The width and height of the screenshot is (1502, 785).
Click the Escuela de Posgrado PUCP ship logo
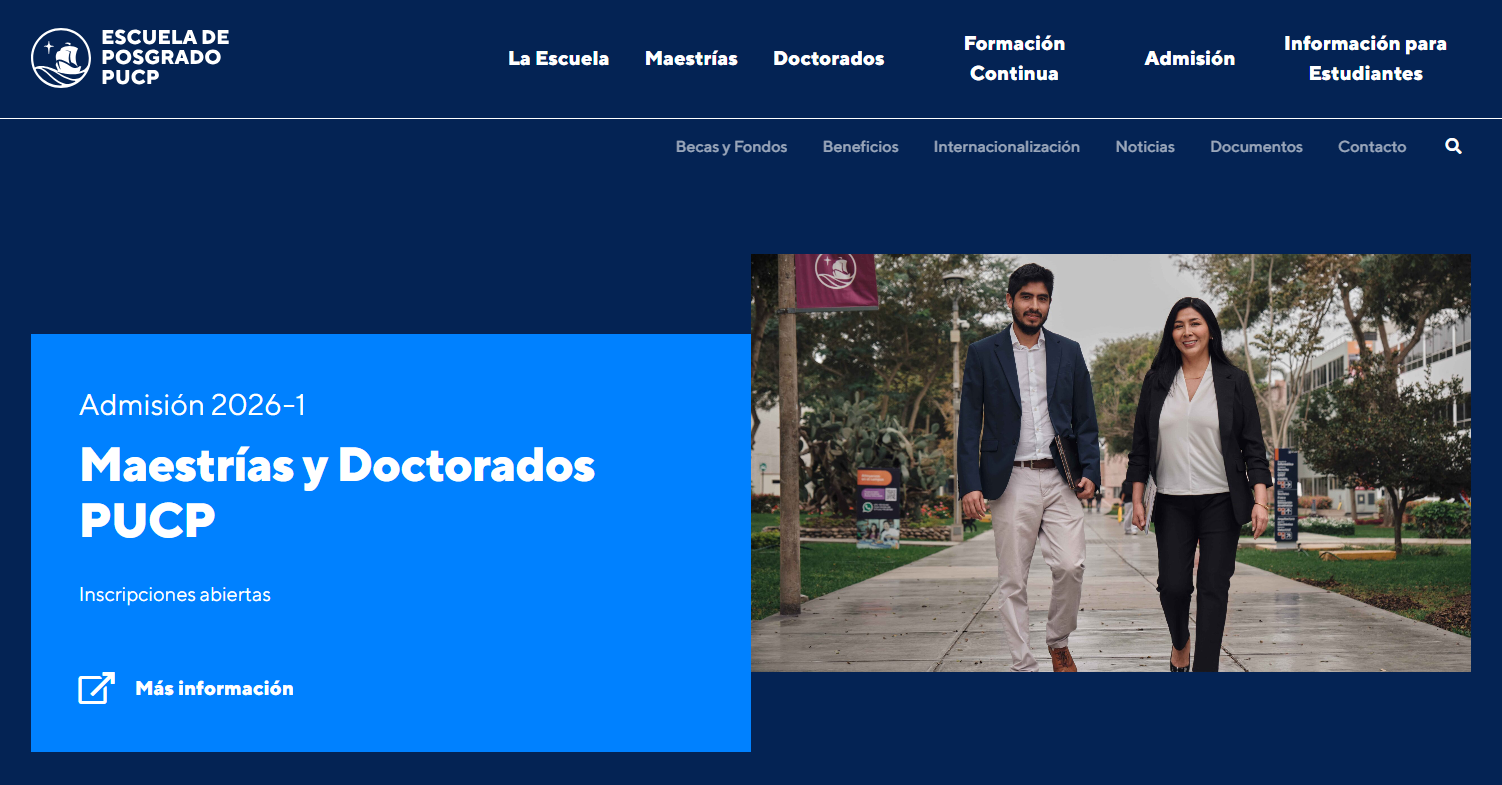coord(61,58)
